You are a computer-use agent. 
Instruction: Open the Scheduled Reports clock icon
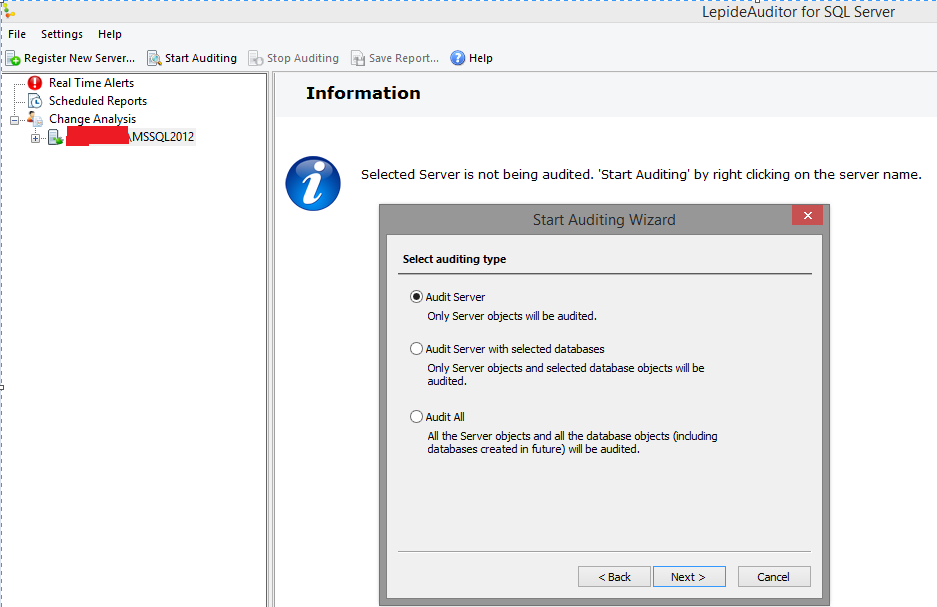click(x=35, y=101)
